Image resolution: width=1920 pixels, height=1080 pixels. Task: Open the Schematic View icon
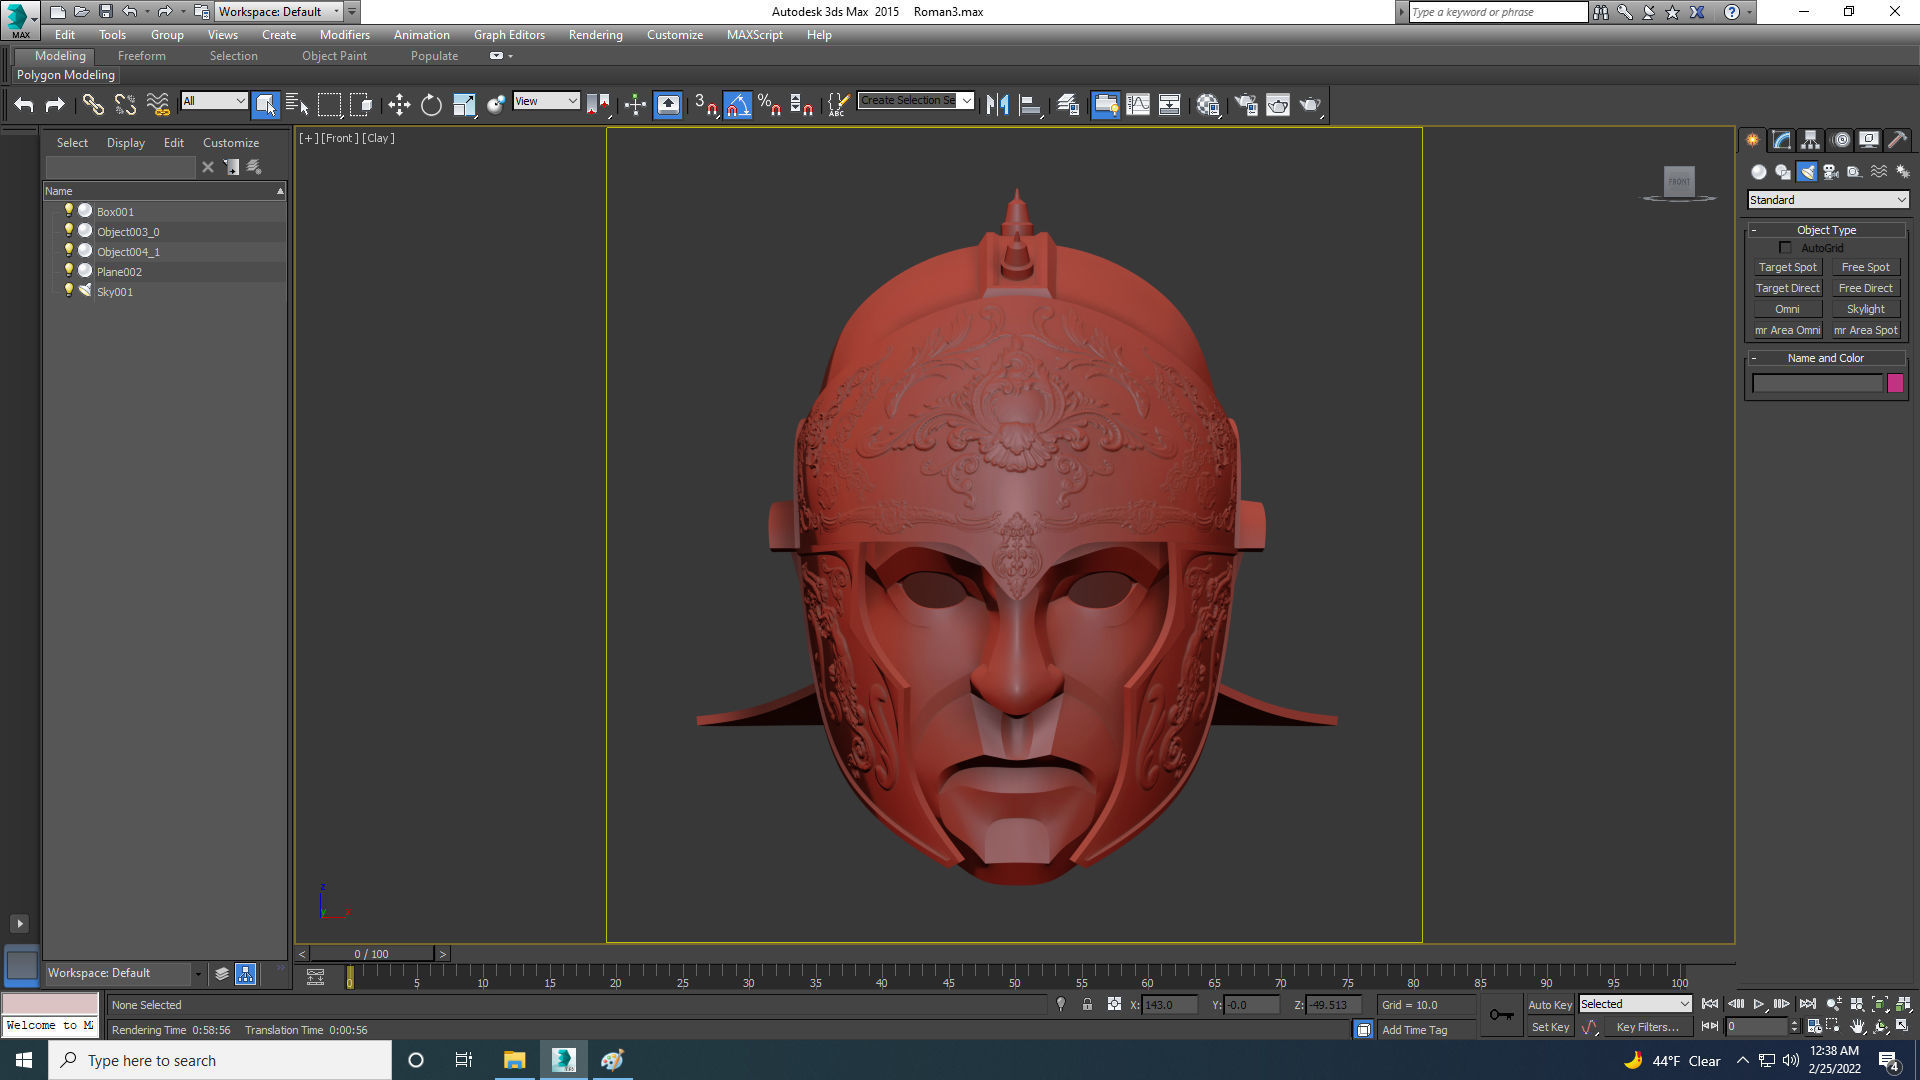[1169, 104]
